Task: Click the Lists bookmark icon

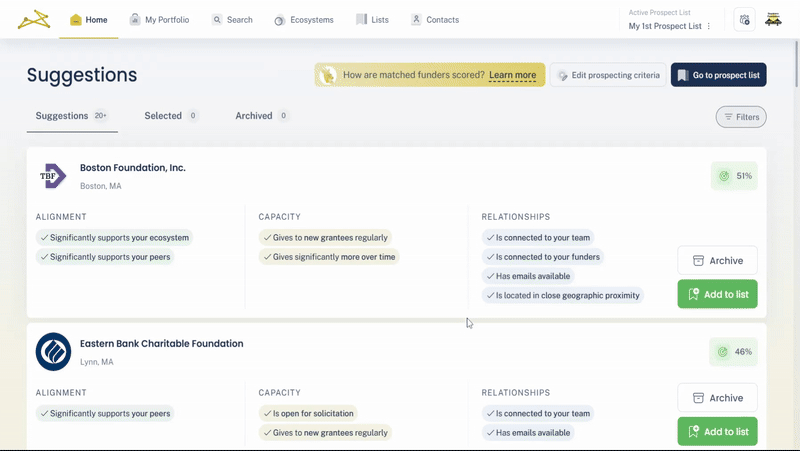Action: click(x=361, y=19)
